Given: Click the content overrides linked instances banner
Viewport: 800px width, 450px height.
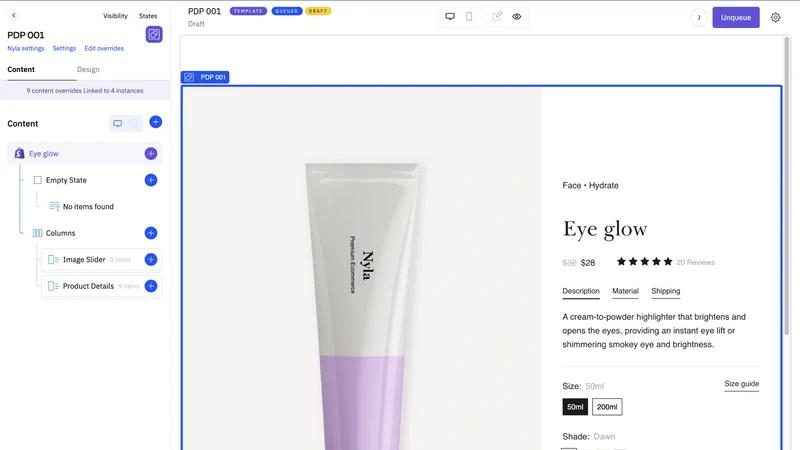Looking at the screenshot, I should 85,90.
